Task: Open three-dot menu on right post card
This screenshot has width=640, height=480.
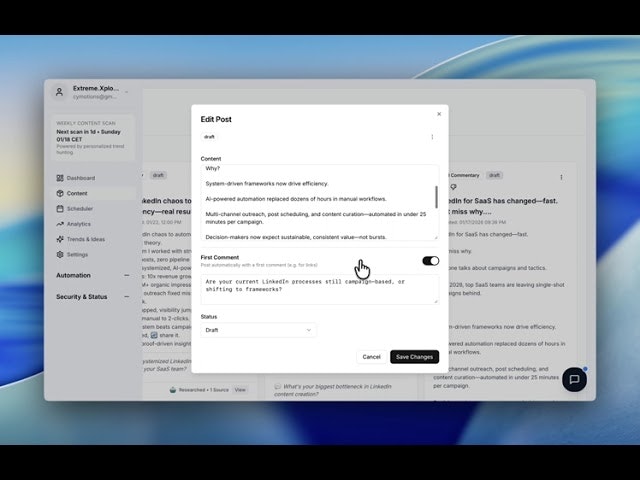Action: [x=561, y=177]
